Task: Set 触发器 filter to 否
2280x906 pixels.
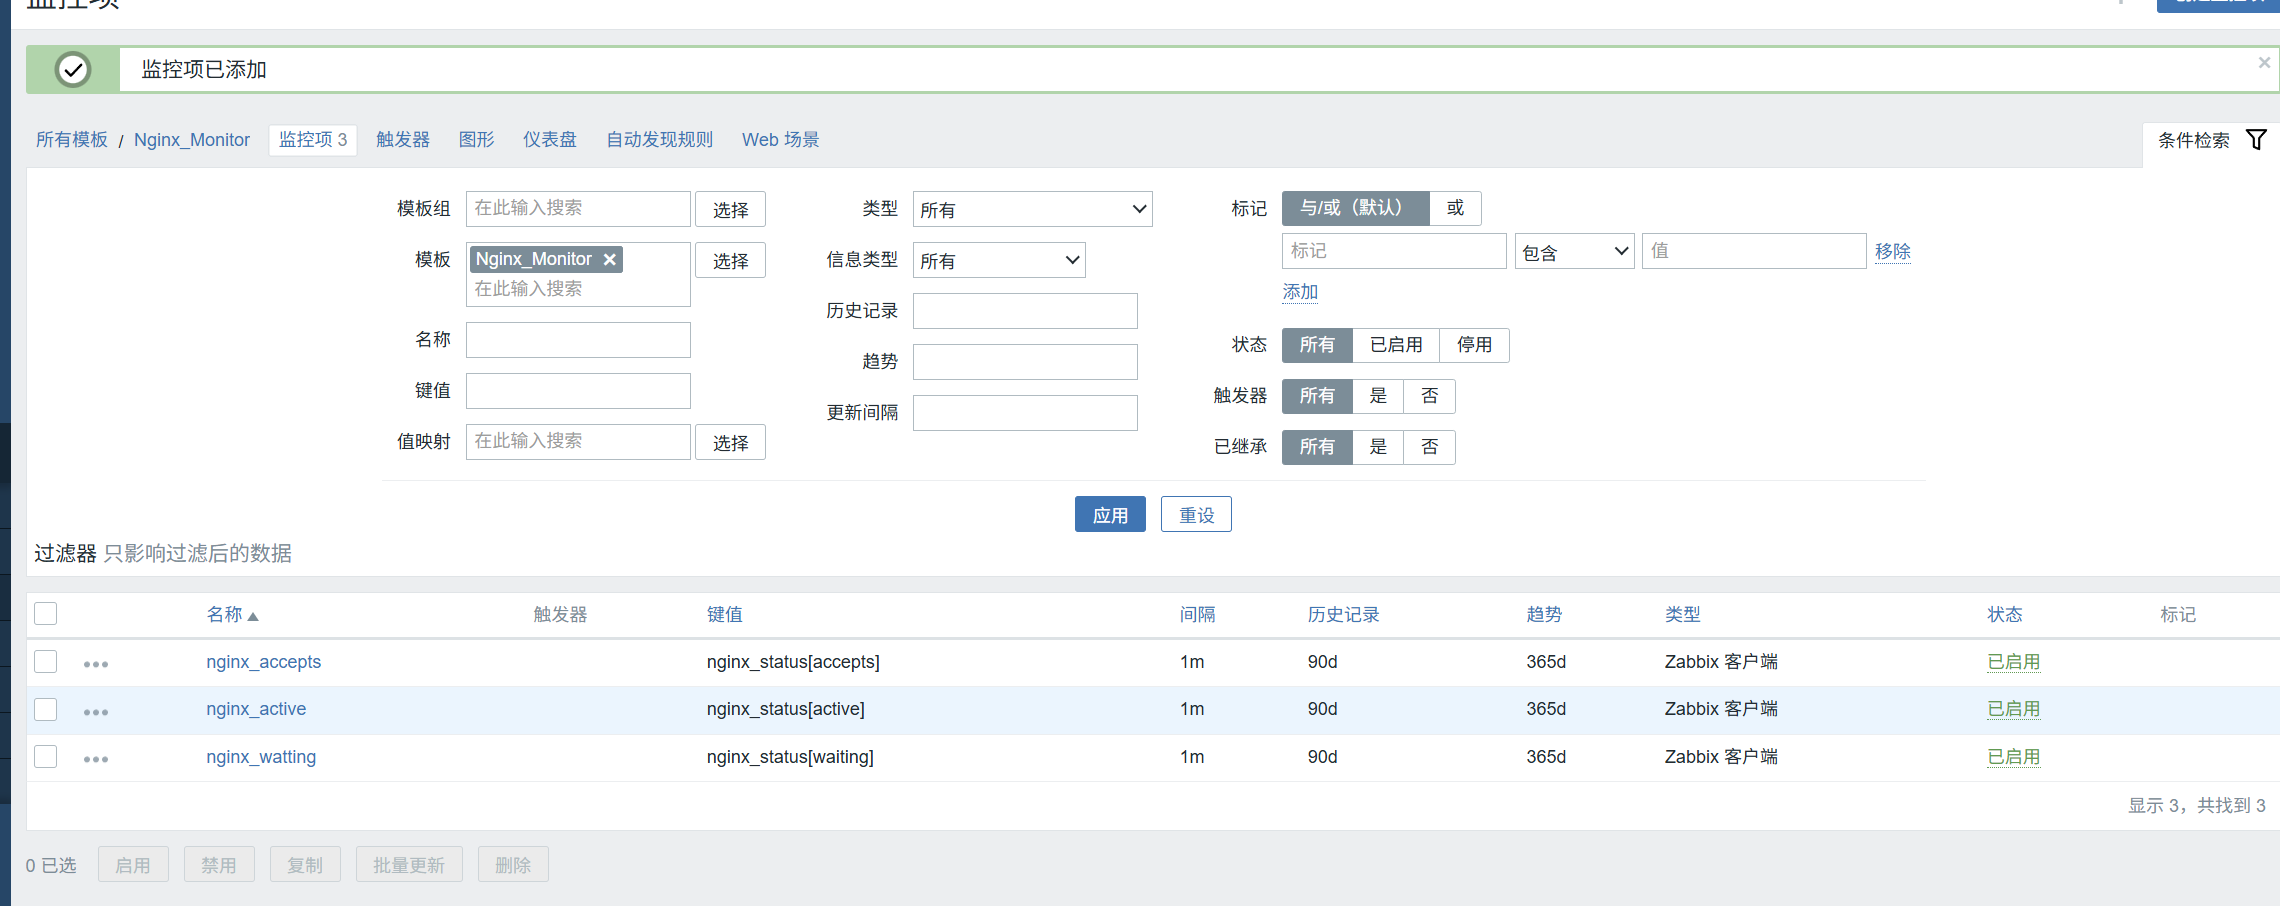Action: pyautogui.click(x=1430, y=396)
